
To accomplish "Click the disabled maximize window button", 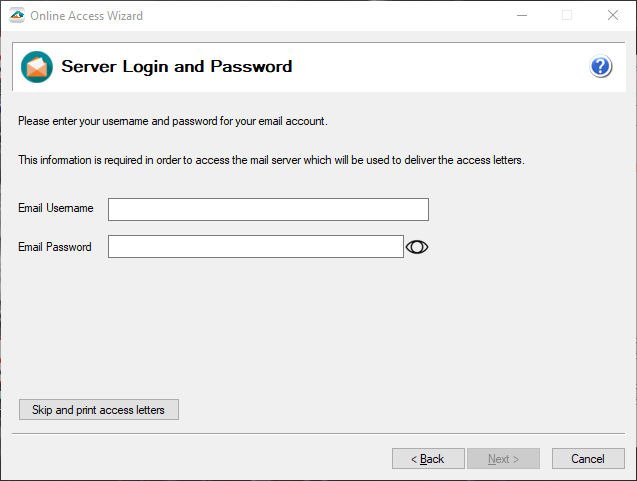I will pos(567,15).
